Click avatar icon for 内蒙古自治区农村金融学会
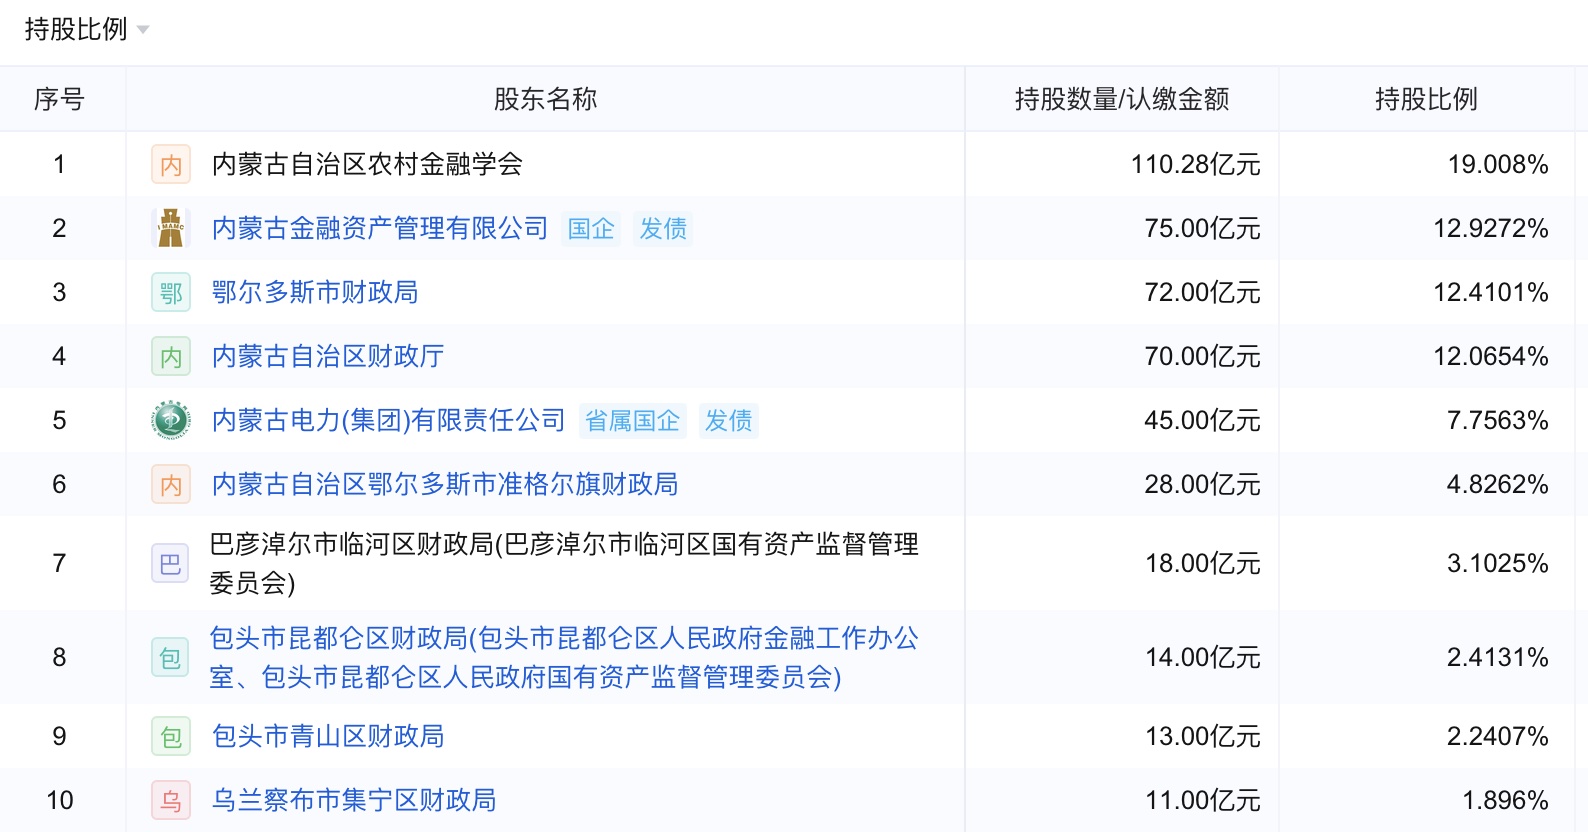 click(171, 164)
